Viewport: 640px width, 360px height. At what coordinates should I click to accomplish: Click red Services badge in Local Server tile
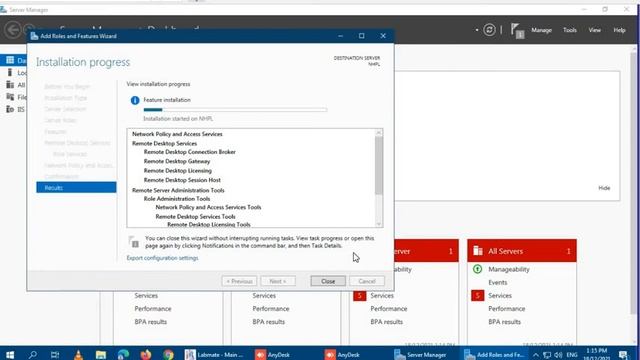pyautogui.click(x=359, y=295)
